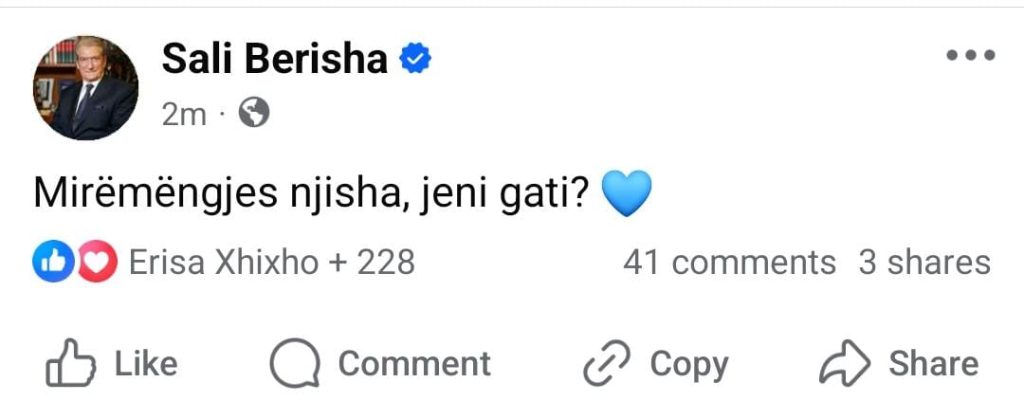Viewport: 1024px width, 419px height.
Task: Open the three-dot post options menu
Action: [969, 56]
